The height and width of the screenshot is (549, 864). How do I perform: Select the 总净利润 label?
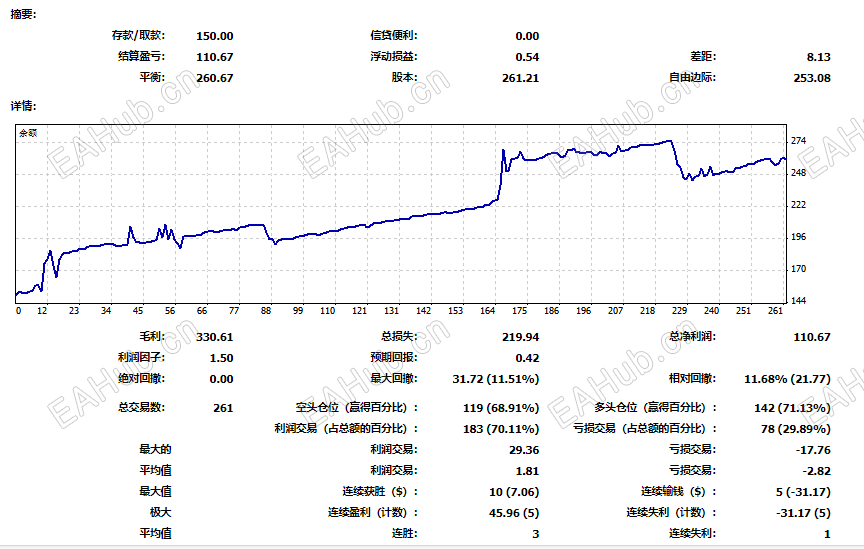pos(692,336)
